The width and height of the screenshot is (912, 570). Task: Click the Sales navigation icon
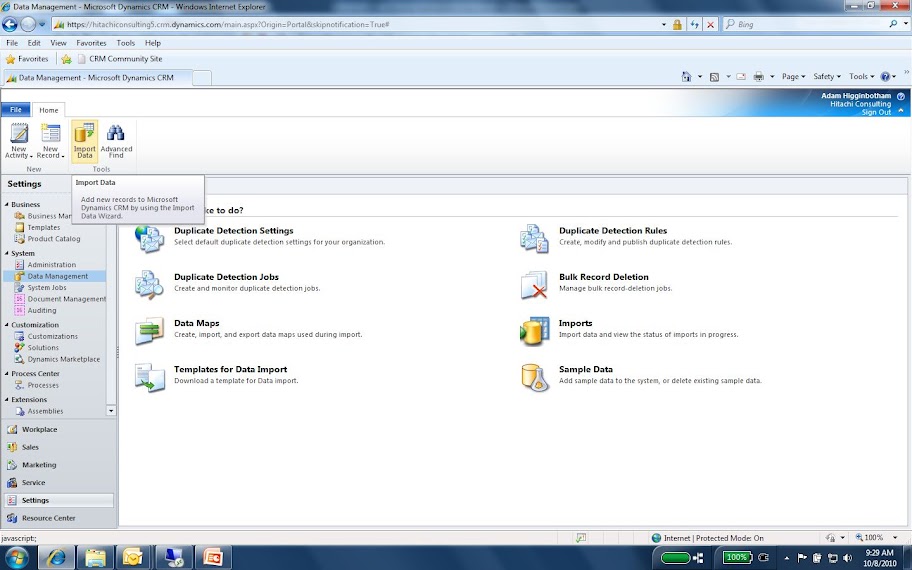click(12, 447)
